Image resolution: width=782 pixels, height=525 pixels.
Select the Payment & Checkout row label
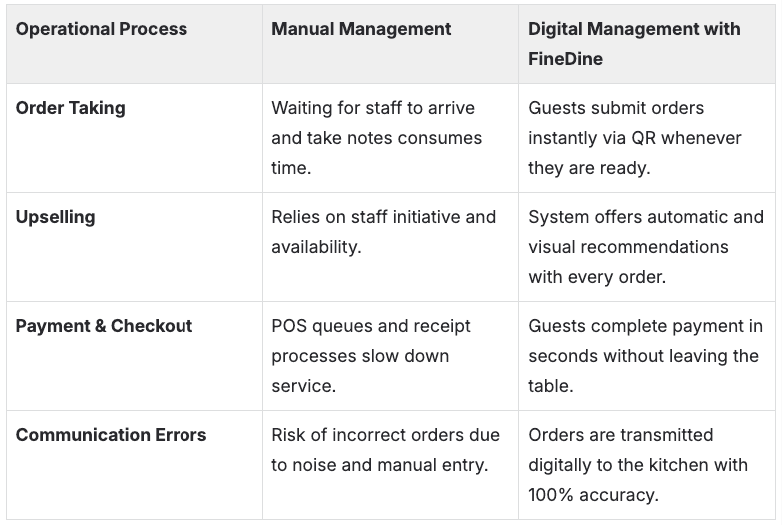point(104,326)
